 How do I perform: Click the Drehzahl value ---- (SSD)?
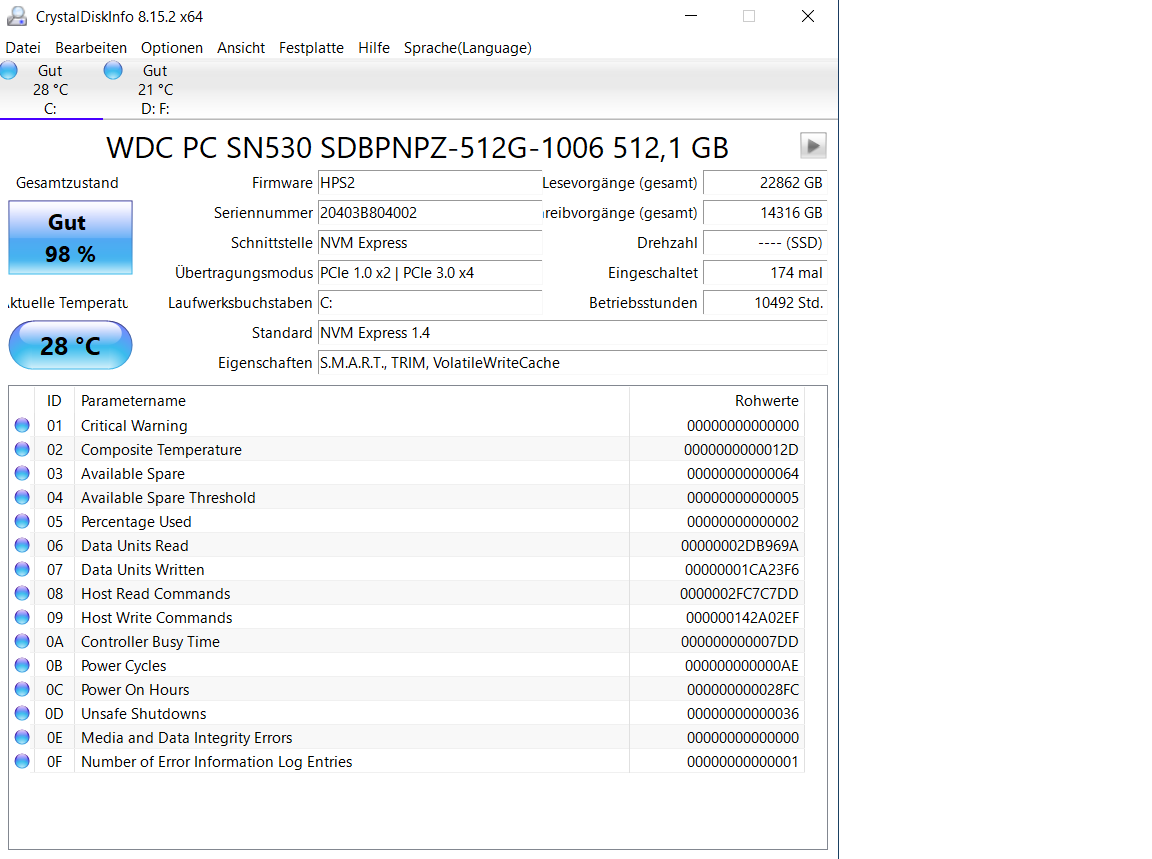coord(765,243)
